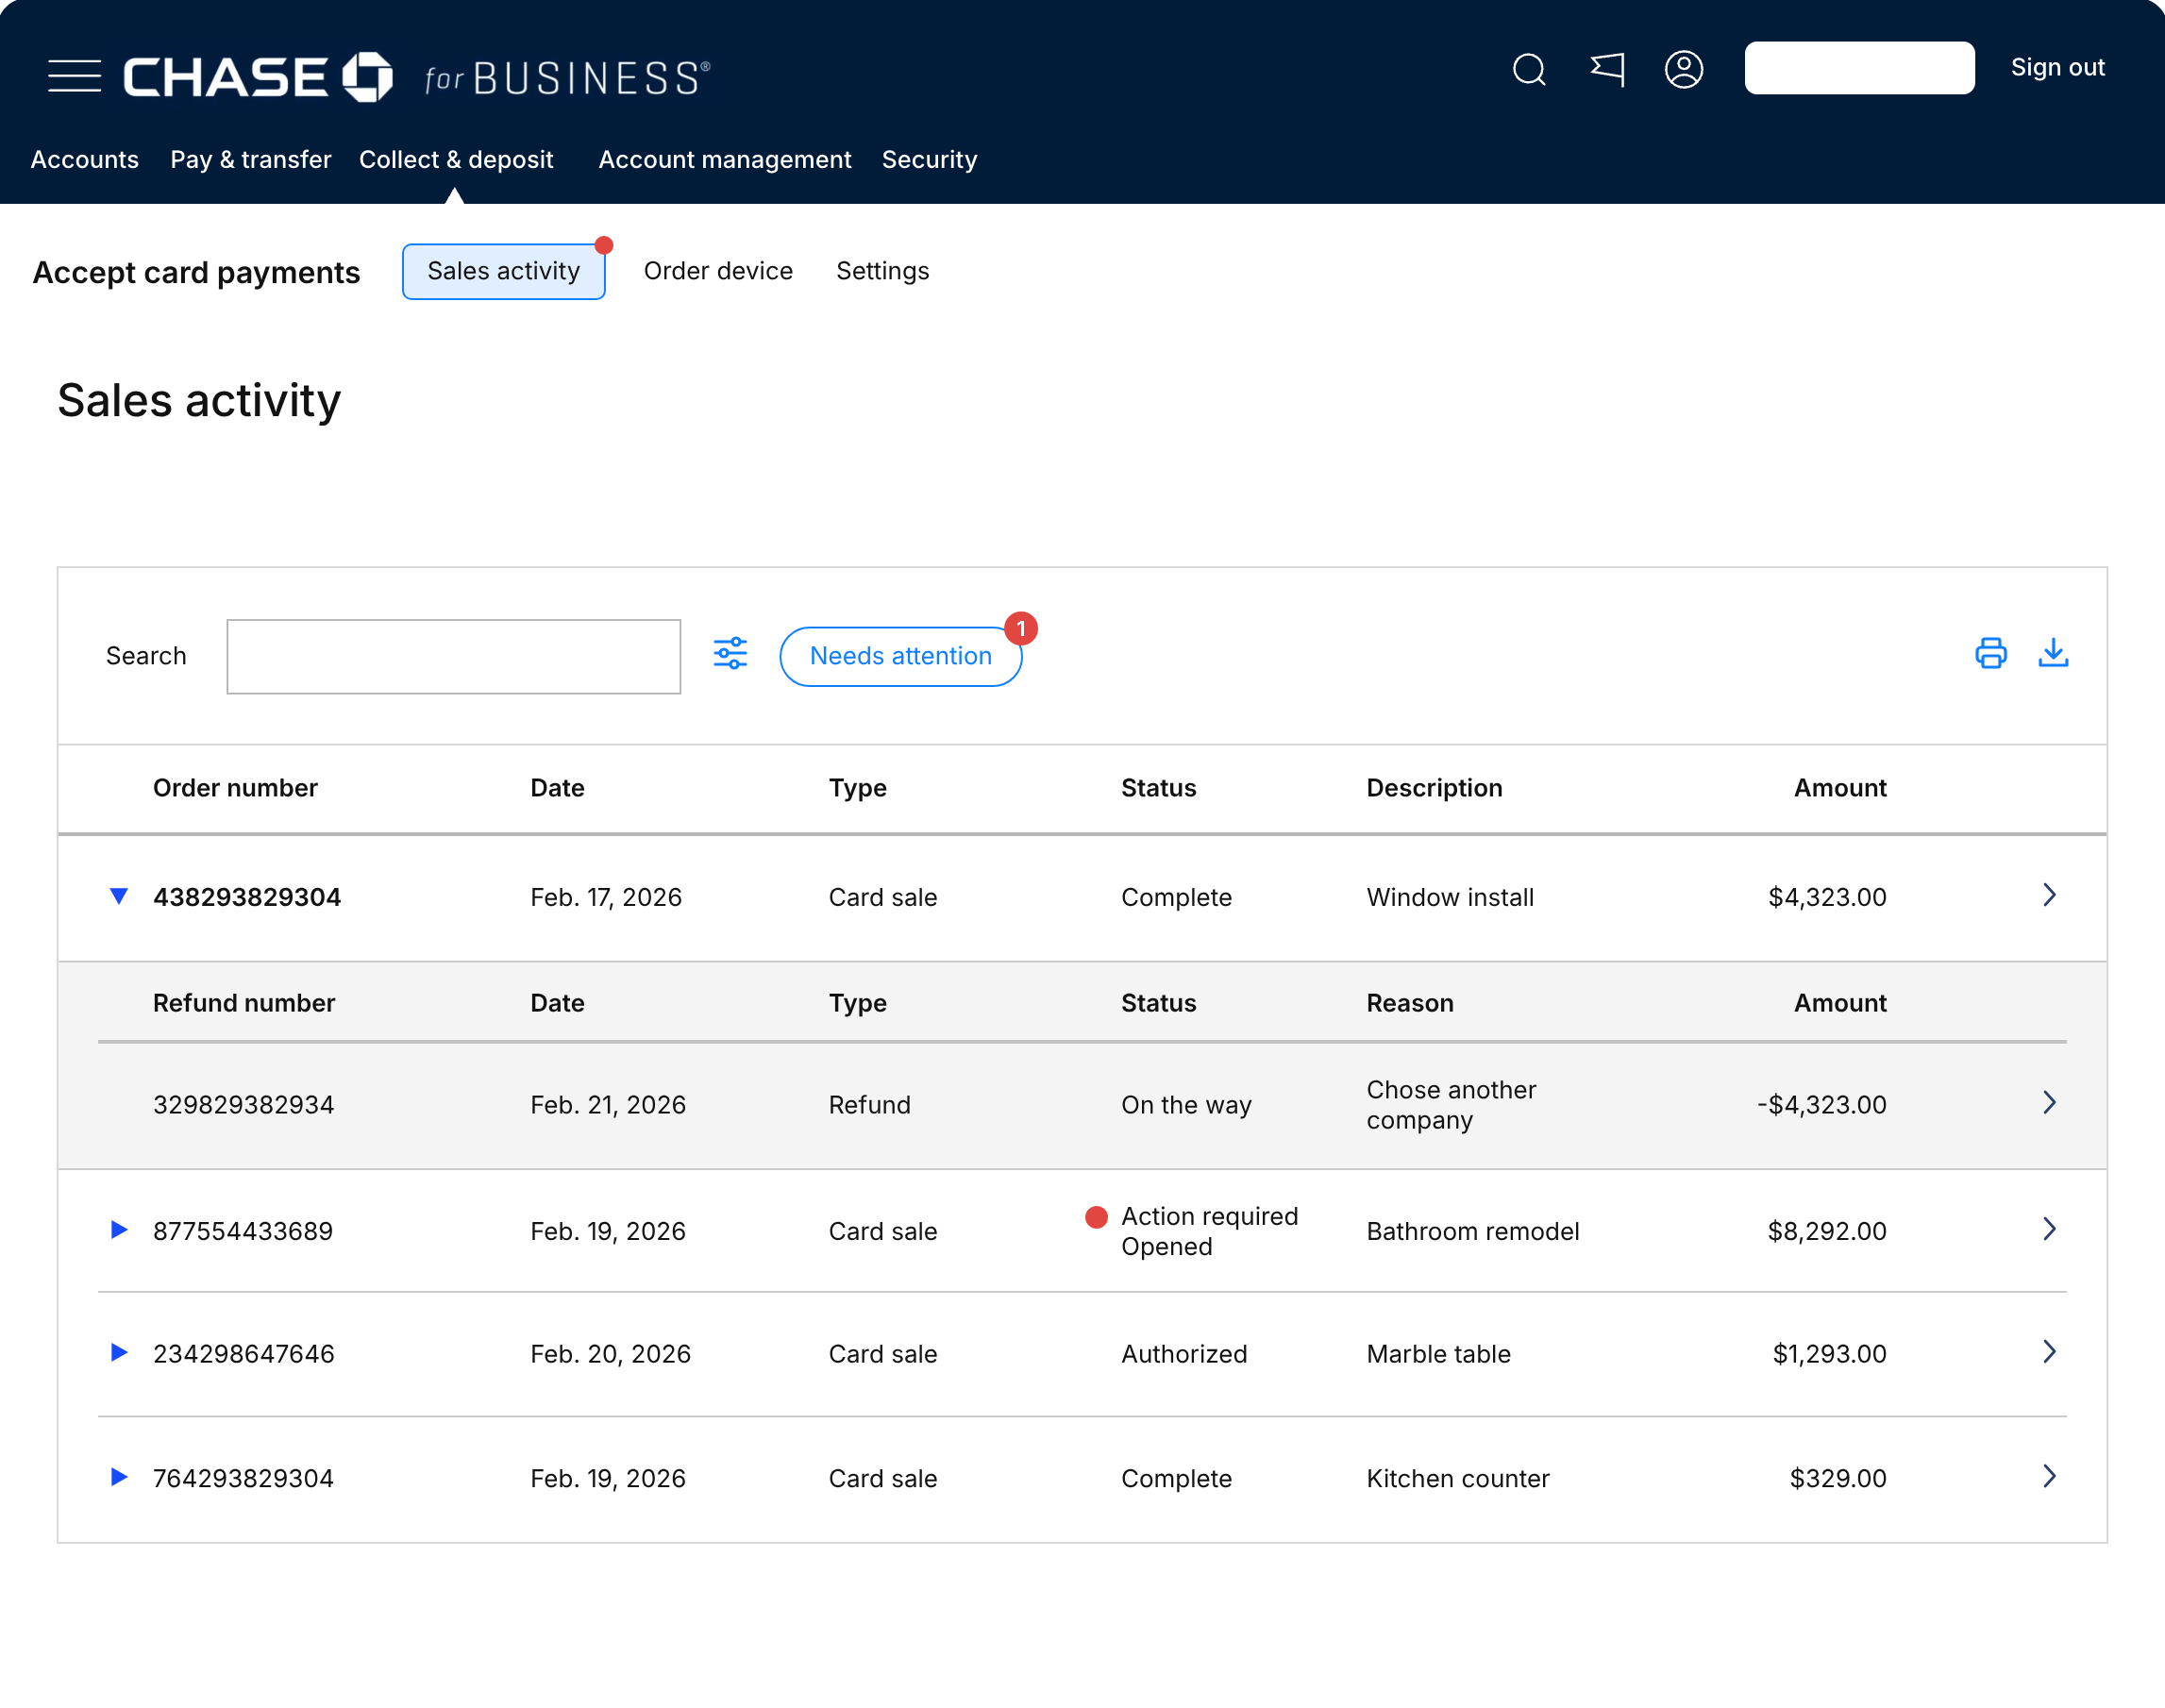The image size is (2165, 1708).
Task: Print the sales activity list
Action: pyautogui.click(x=1991, y=653)
